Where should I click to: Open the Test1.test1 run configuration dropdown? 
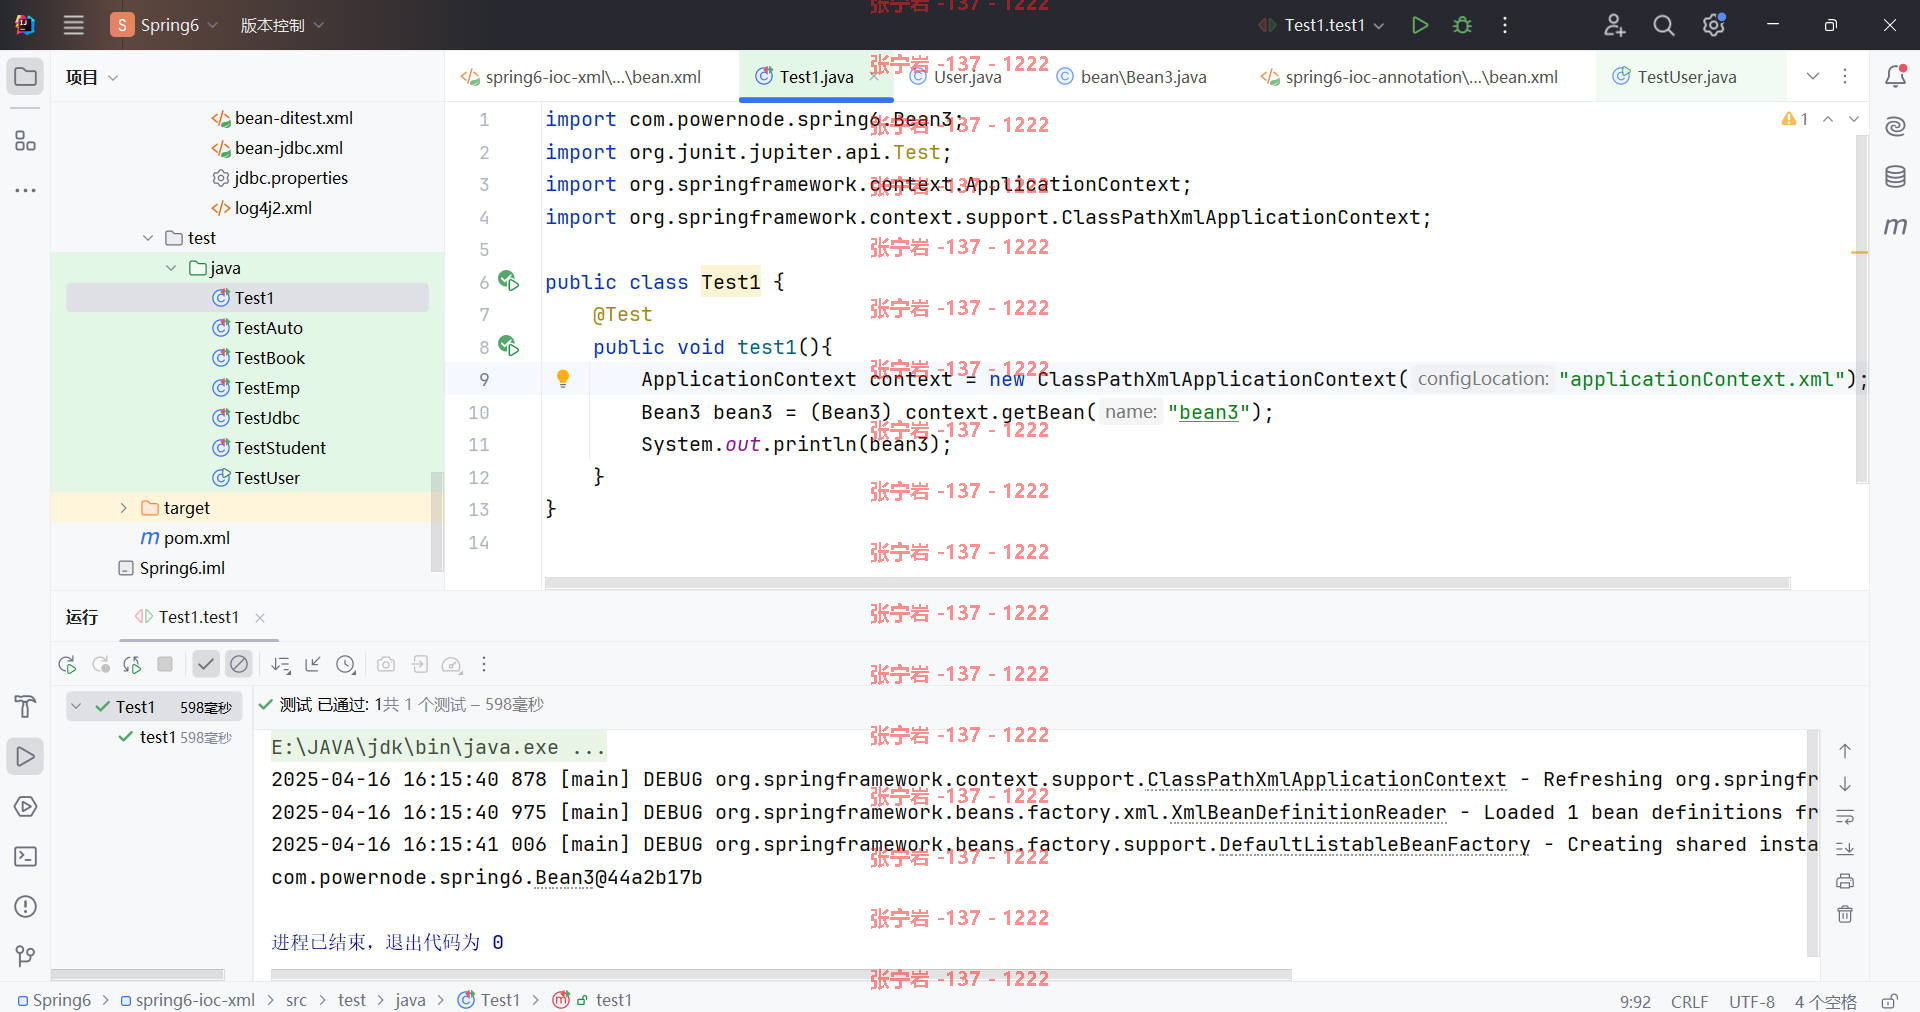tap(1322, 25)
